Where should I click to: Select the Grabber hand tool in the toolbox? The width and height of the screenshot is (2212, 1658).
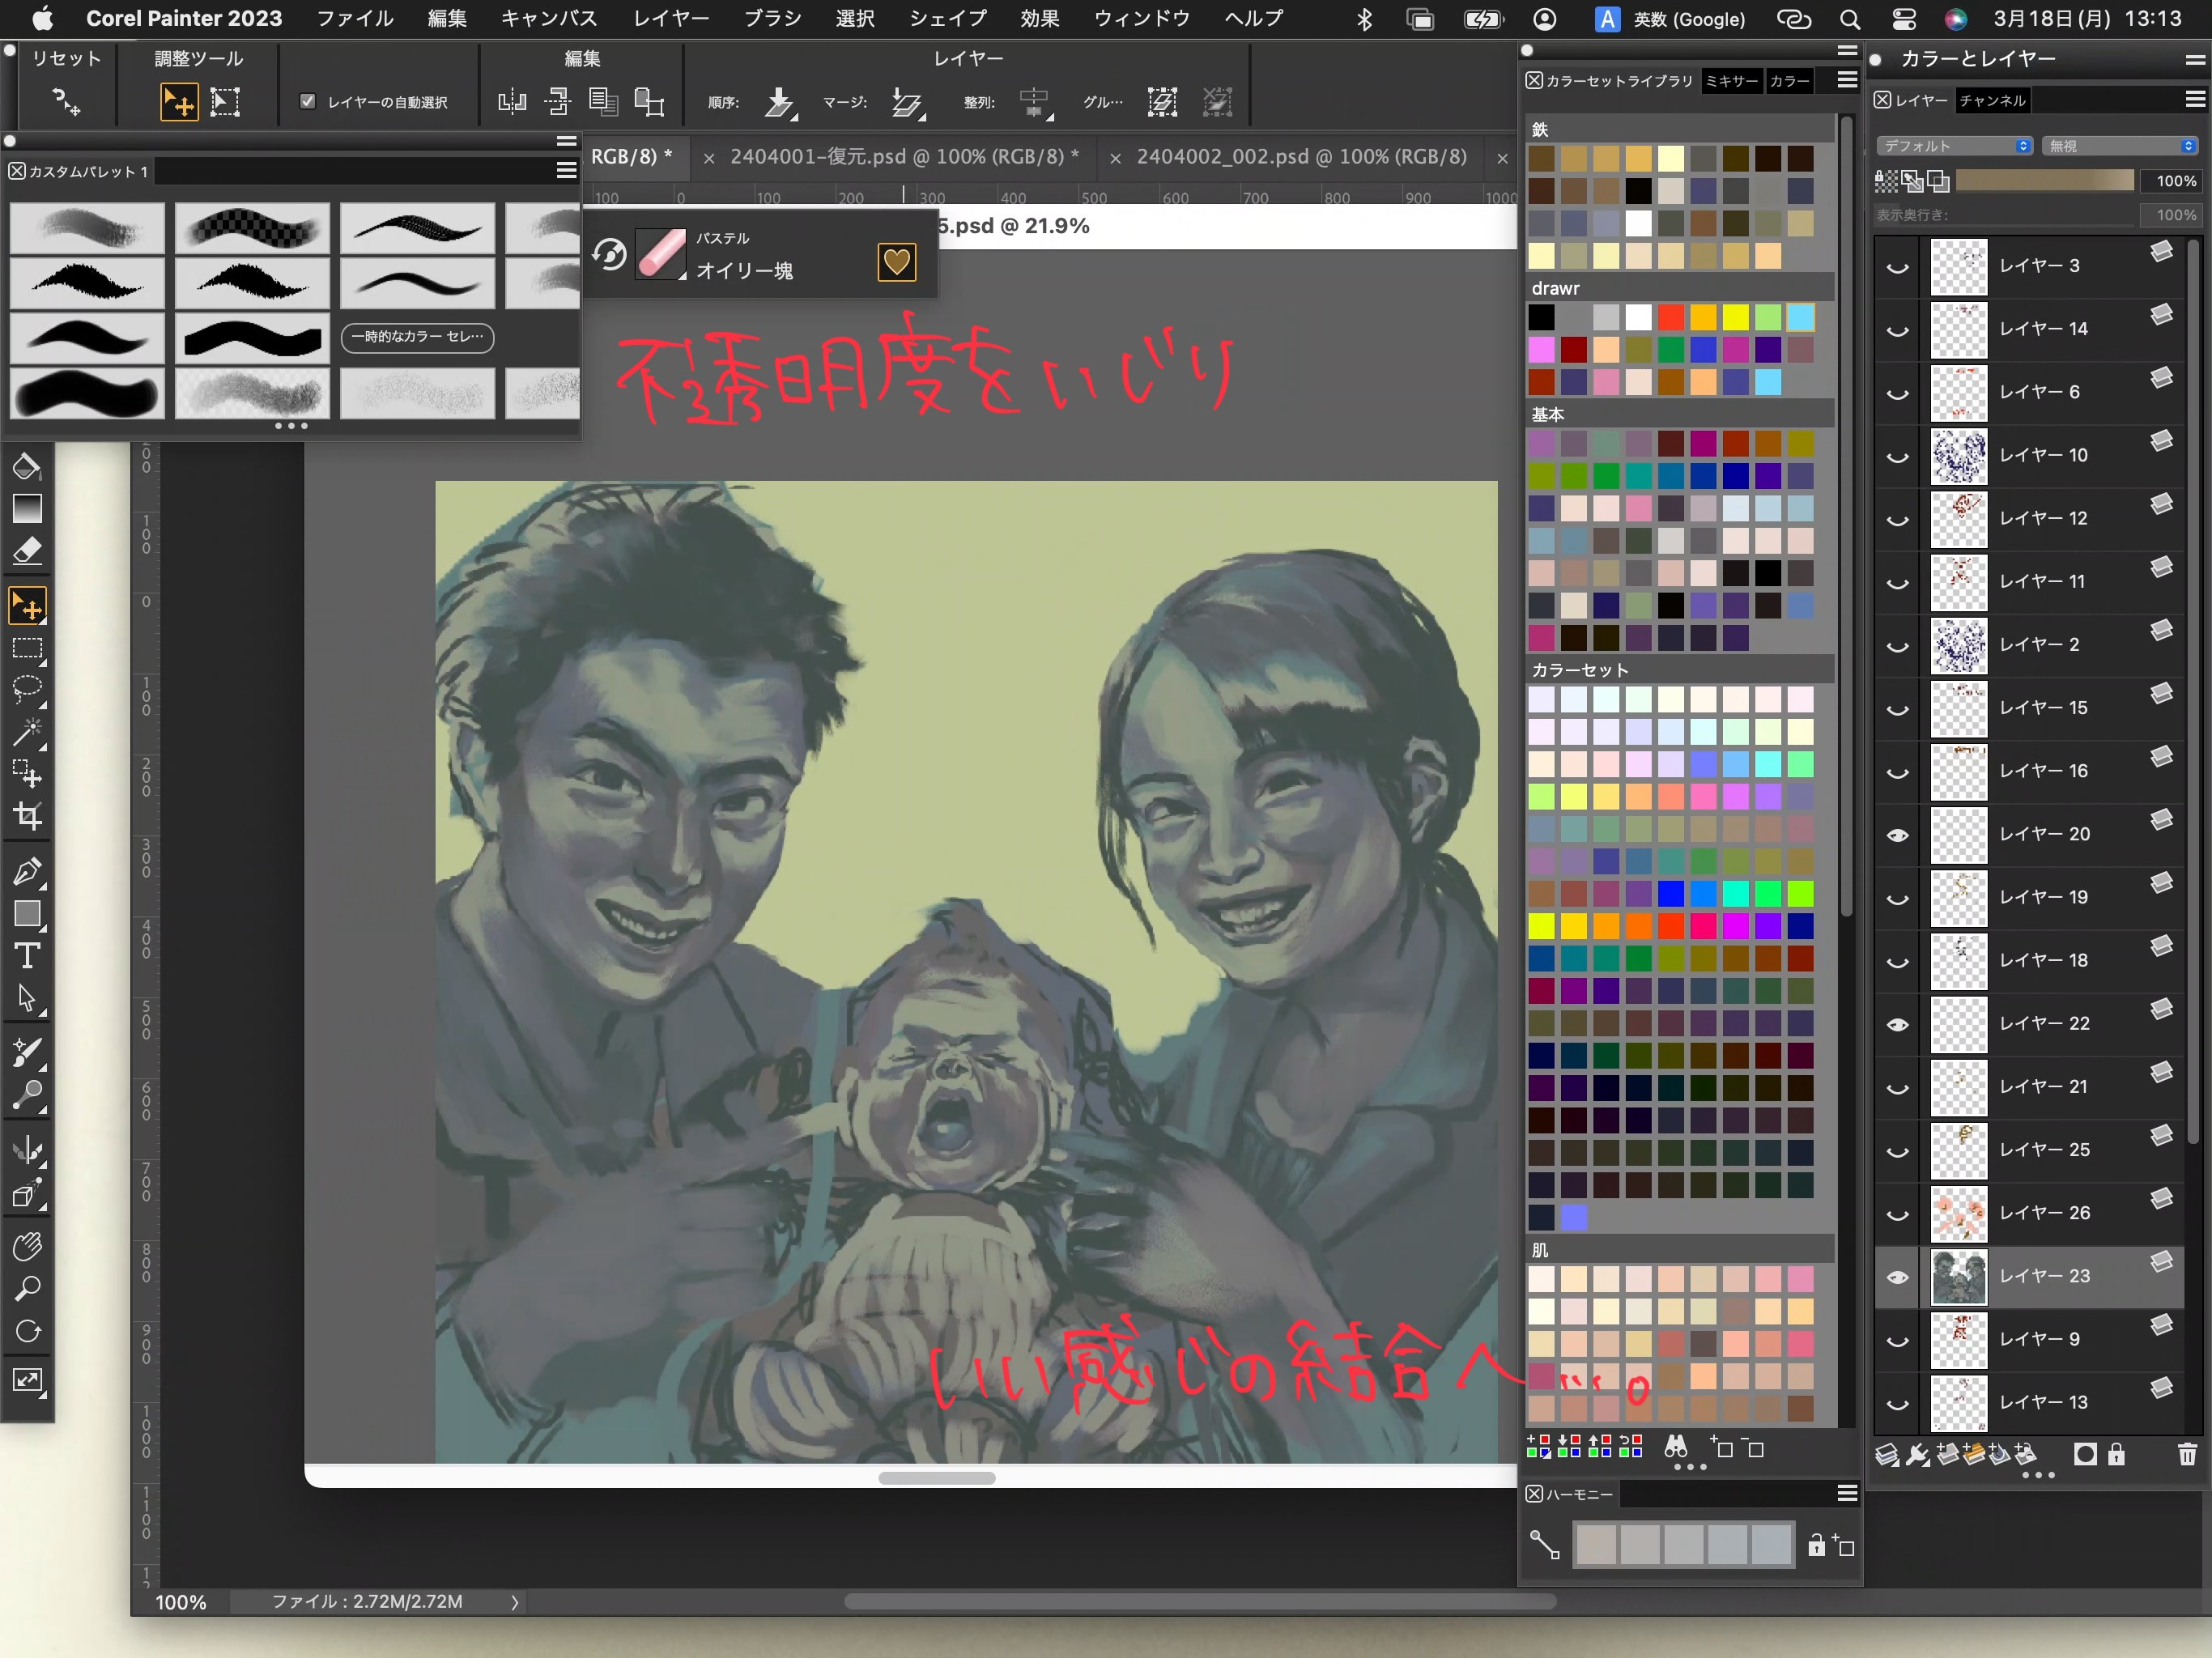click(x=27, y=1246)
